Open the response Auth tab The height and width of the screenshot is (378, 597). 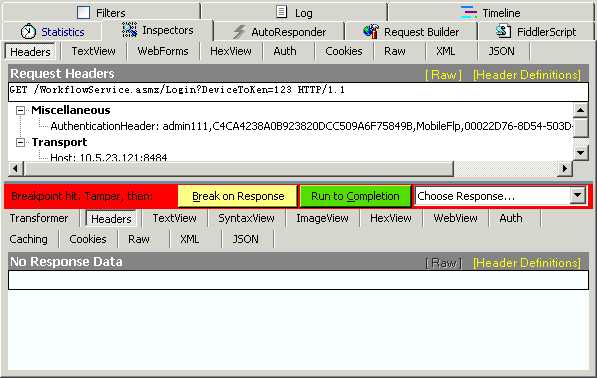511,219
